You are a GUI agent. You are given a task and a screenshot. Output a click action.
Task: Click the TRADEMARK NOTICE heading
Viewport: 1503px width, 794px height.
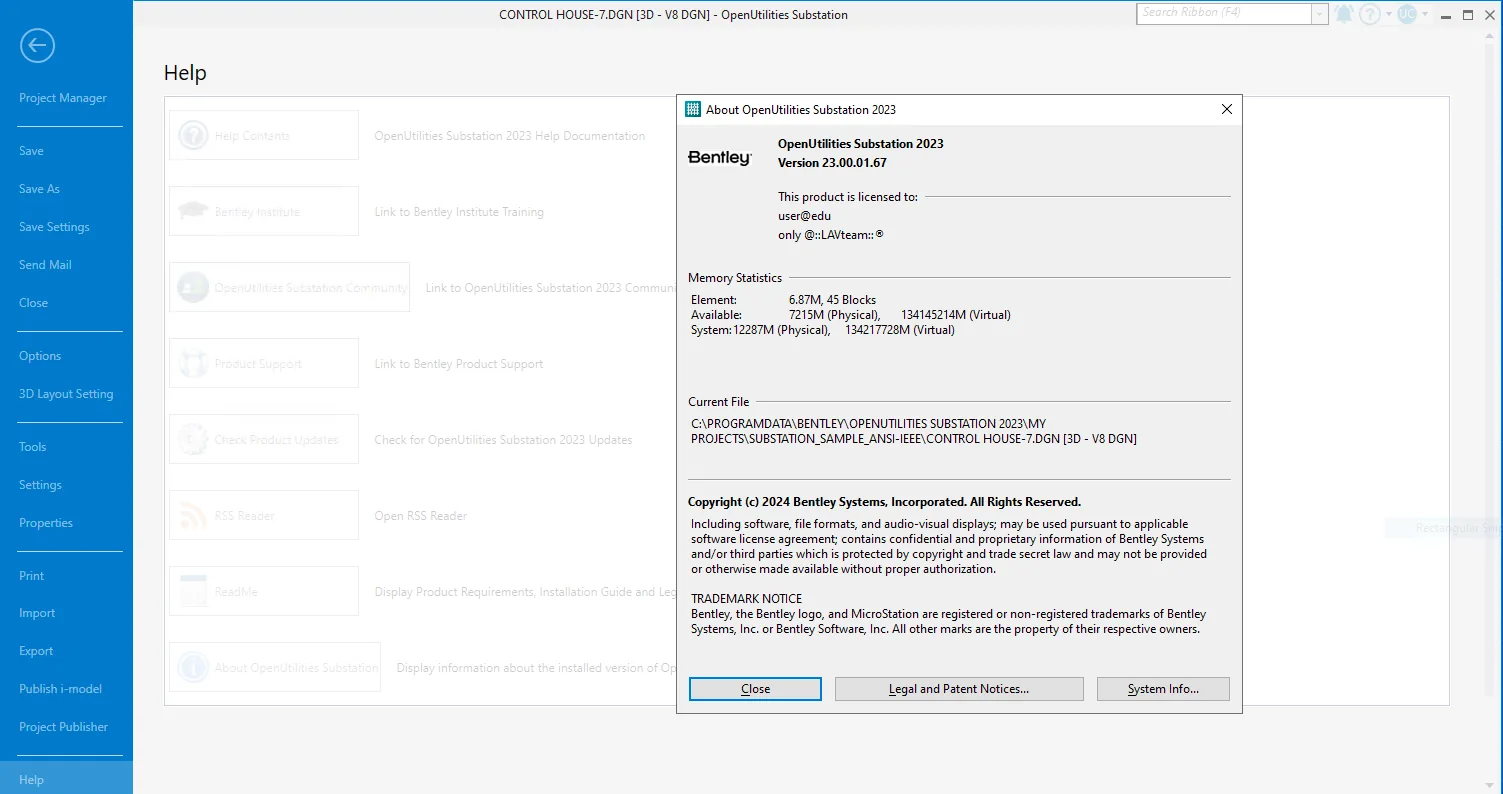[x=746, y=599]
